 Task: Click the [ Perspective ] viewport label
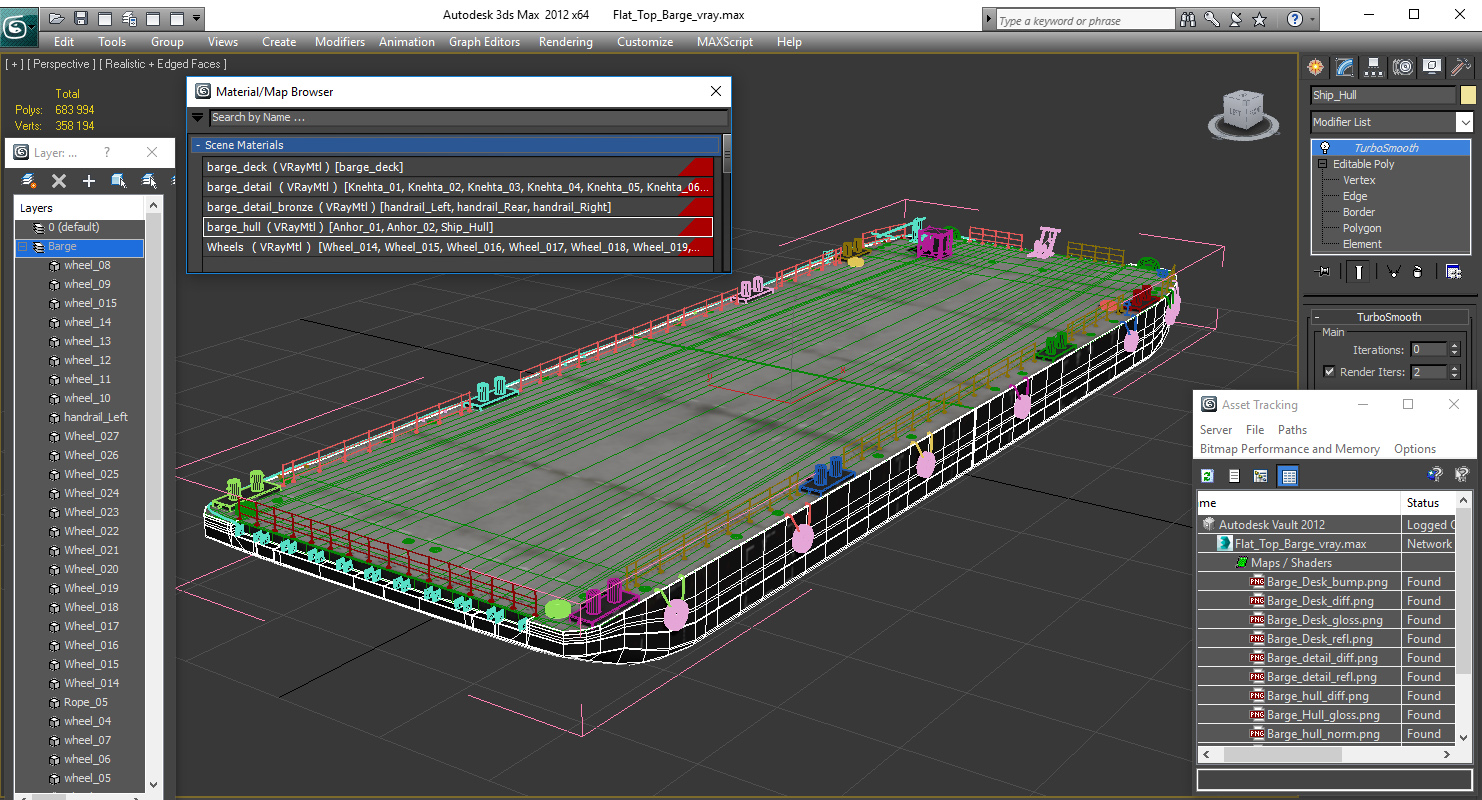[x=61, y=64]
